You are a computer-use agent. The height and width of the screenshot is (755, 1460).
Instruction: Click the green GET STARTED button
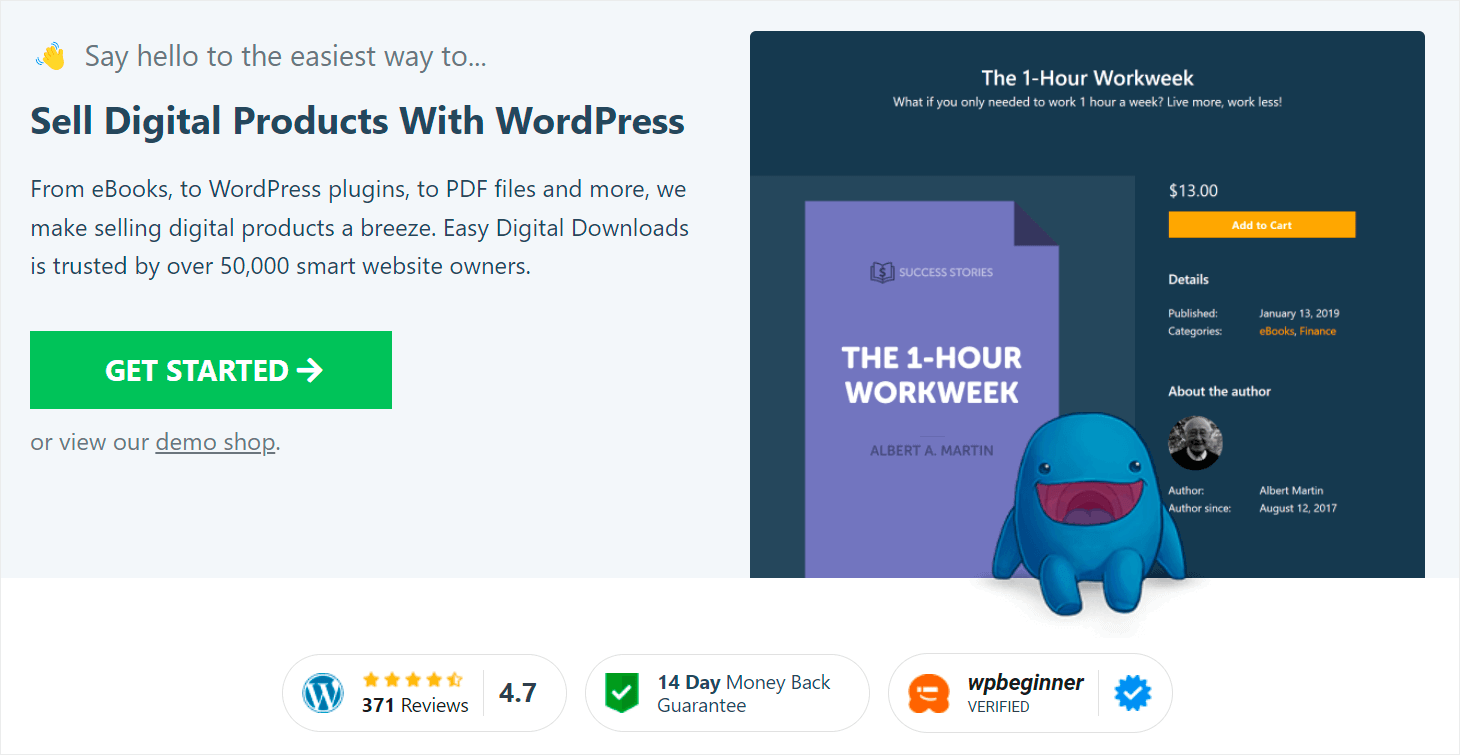click(x=211, y=370)
